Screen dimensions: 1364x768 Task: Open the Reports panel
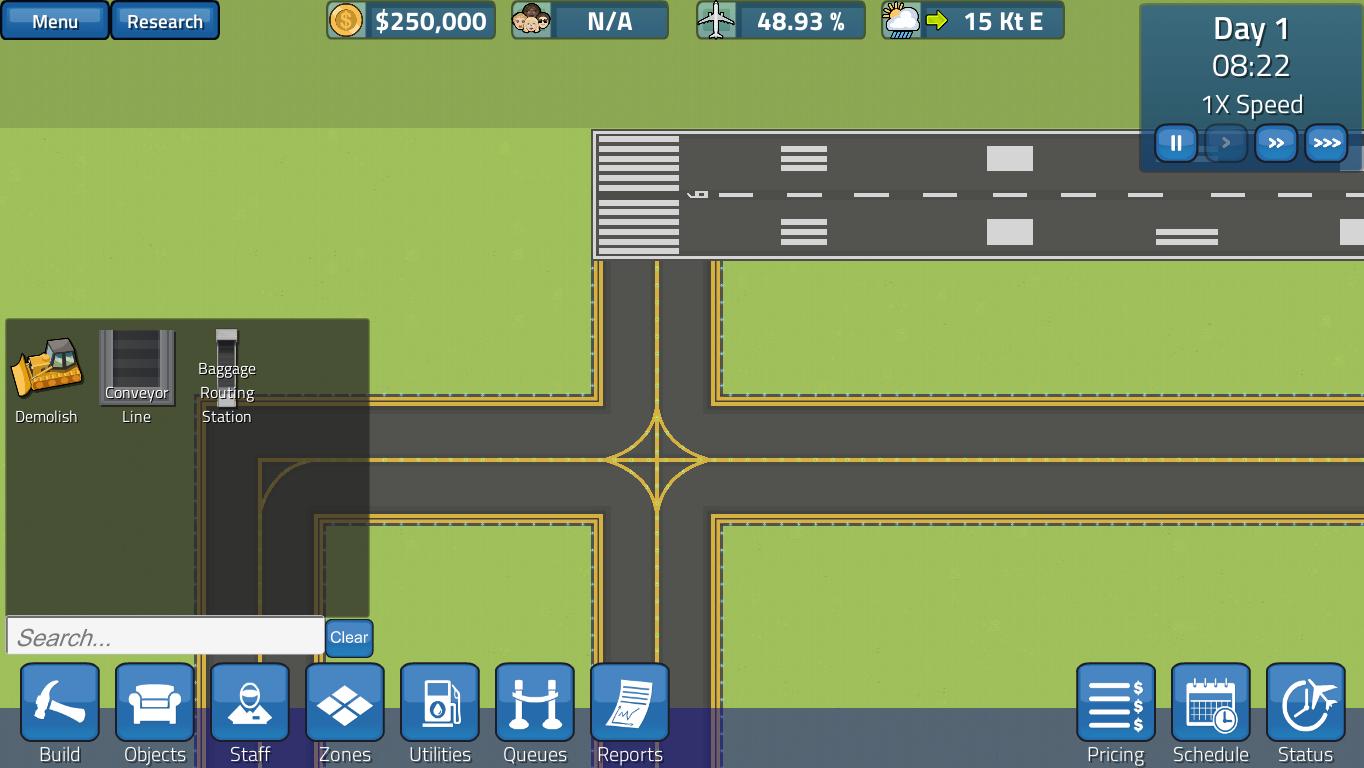(630, 704)
